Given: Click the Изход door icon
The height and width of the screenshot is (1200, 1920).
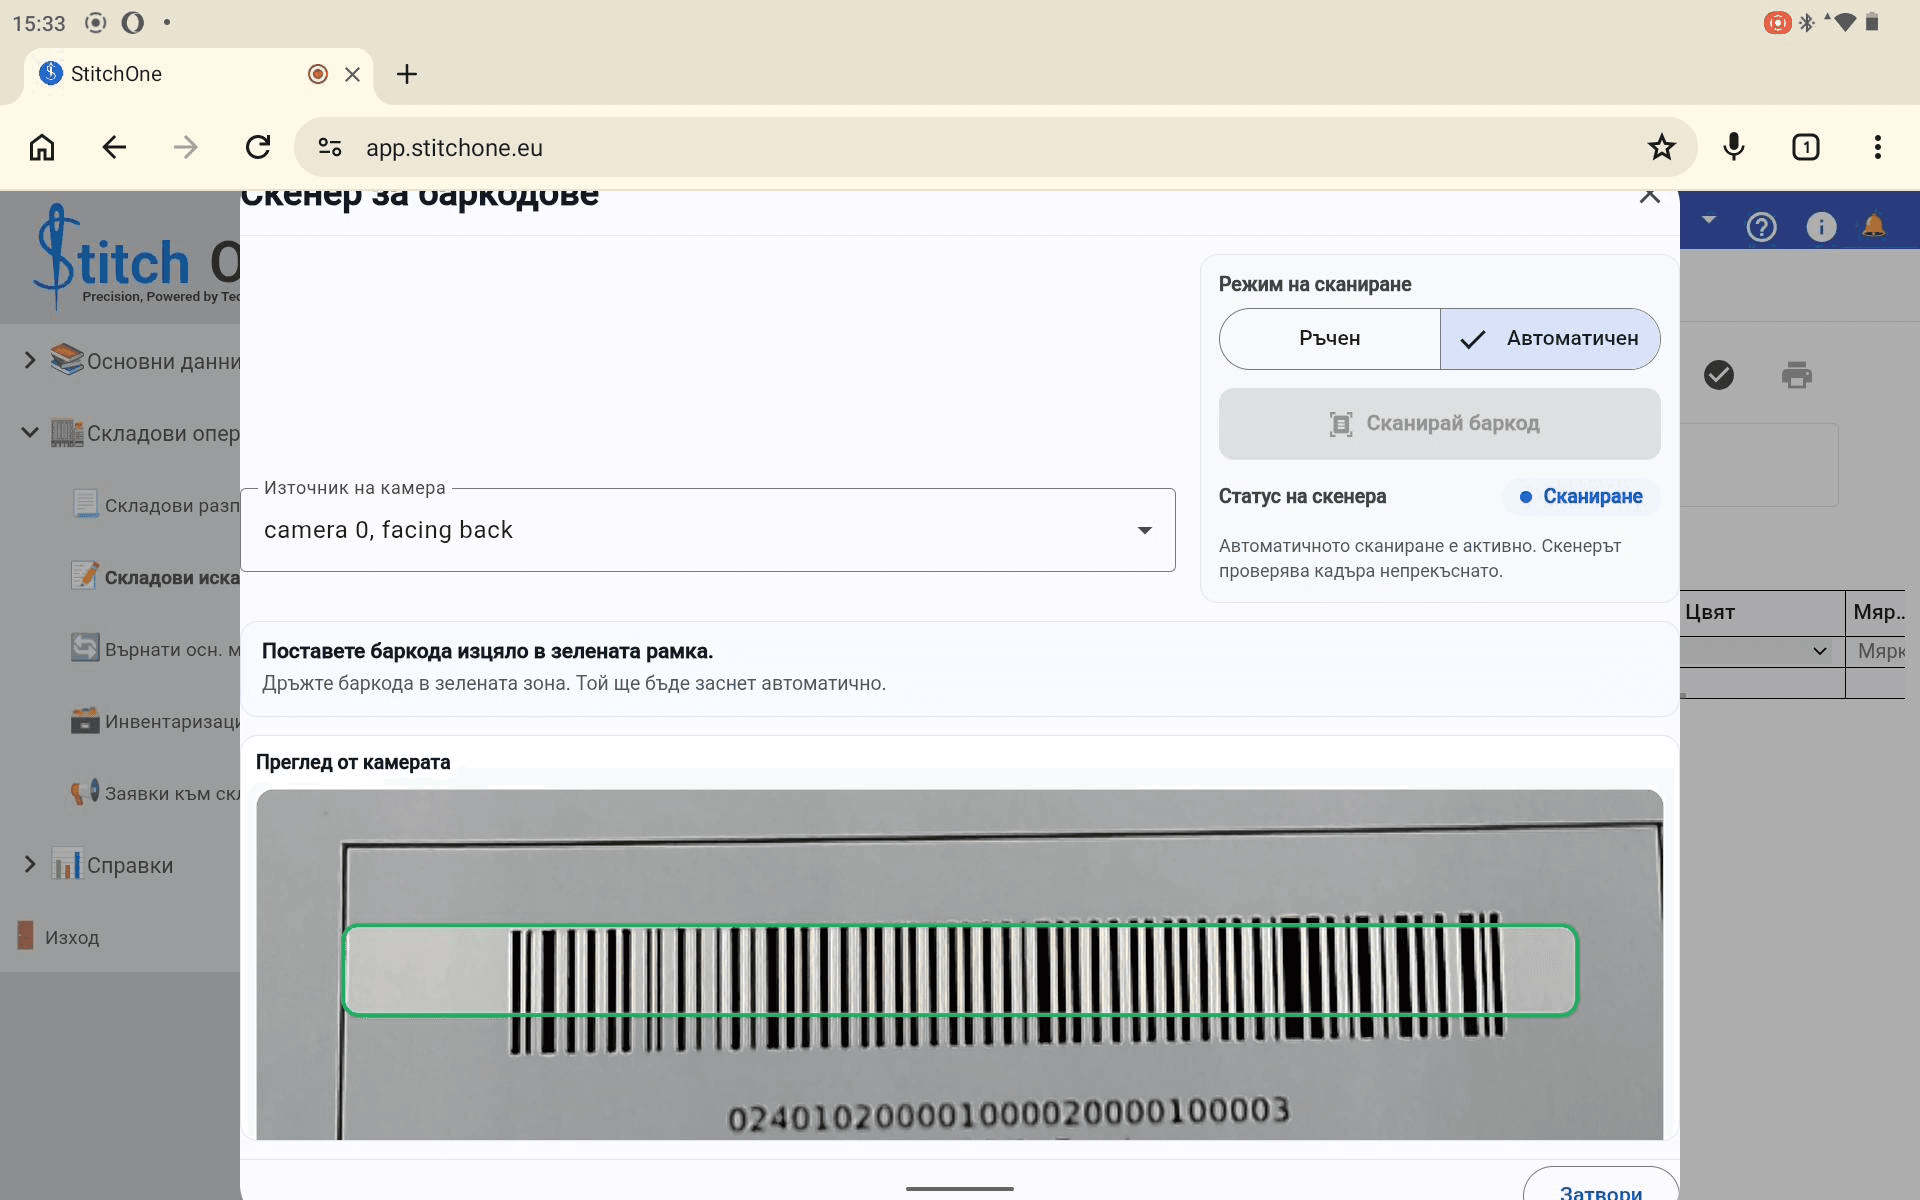Looking at the screenshot, I should [26, 936].
